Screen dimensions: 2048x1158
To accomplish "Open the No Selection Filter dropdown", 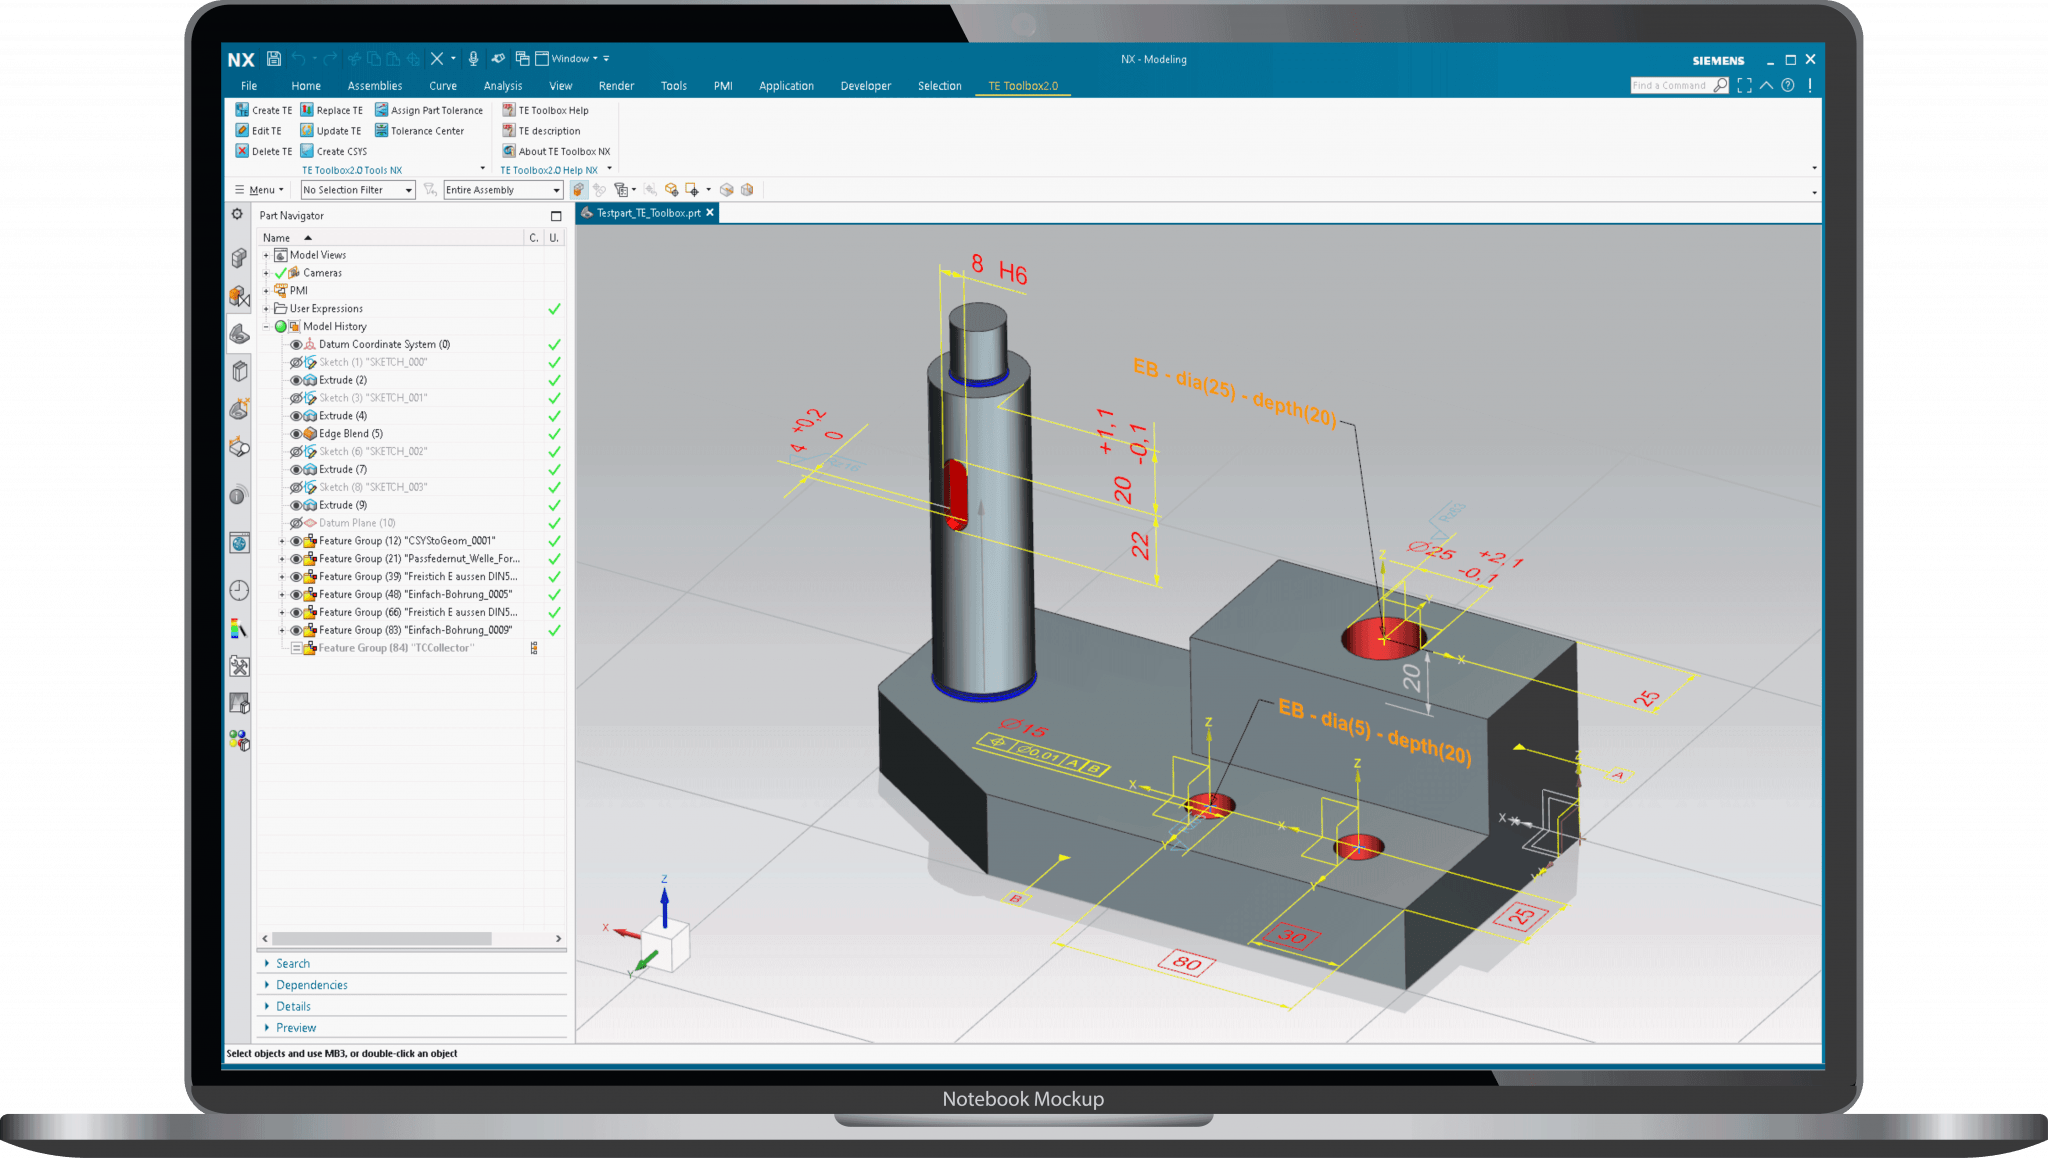I will [x=356, y=189].
